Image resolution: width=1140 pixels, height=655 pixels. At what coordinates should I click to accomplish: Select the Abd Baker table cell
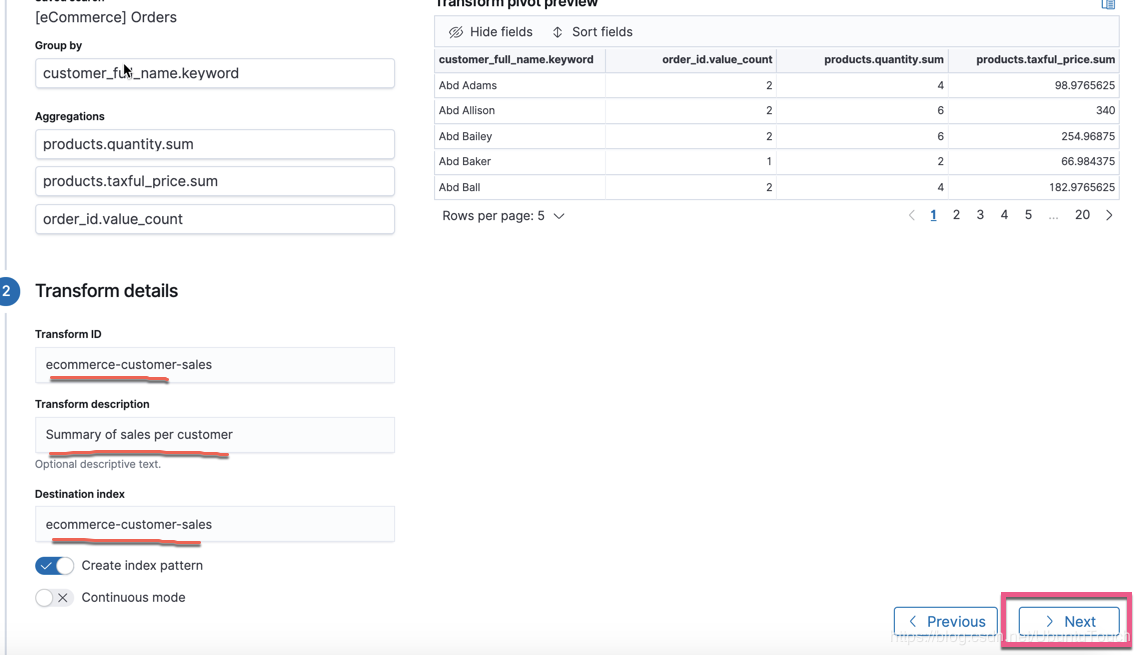pos(520,161)
